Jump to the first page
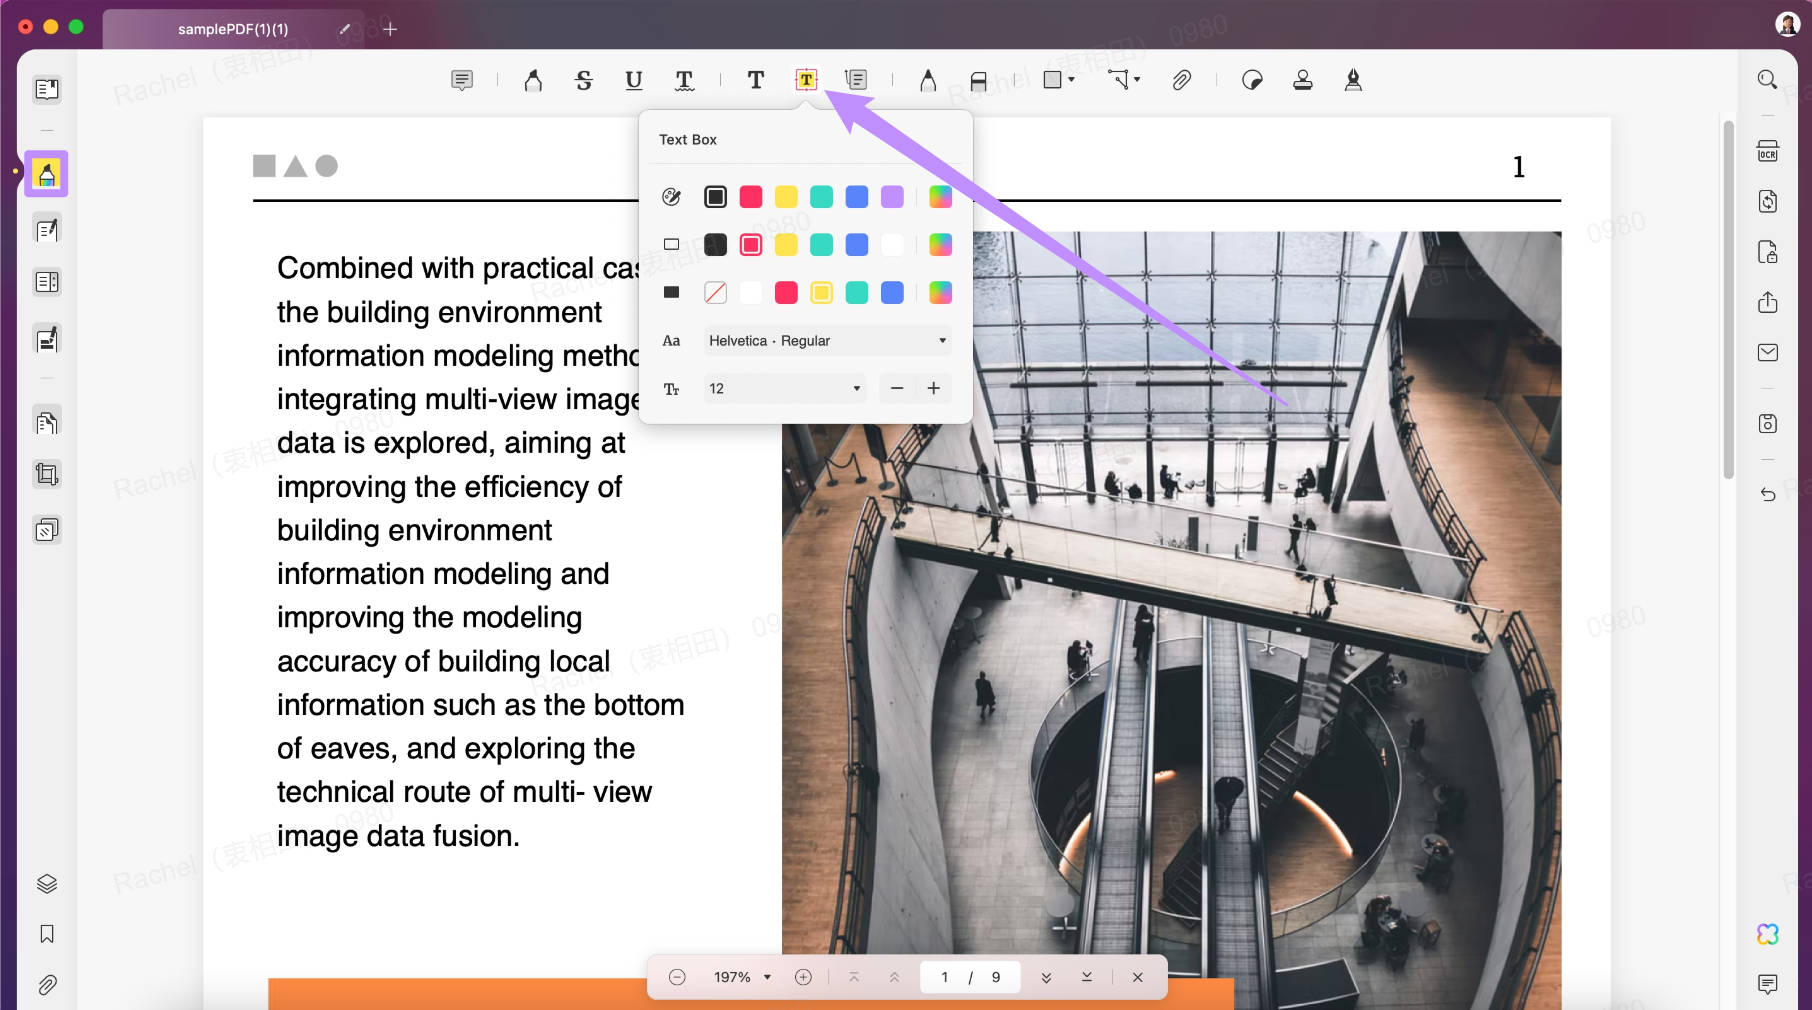 (x=854, y=977)
